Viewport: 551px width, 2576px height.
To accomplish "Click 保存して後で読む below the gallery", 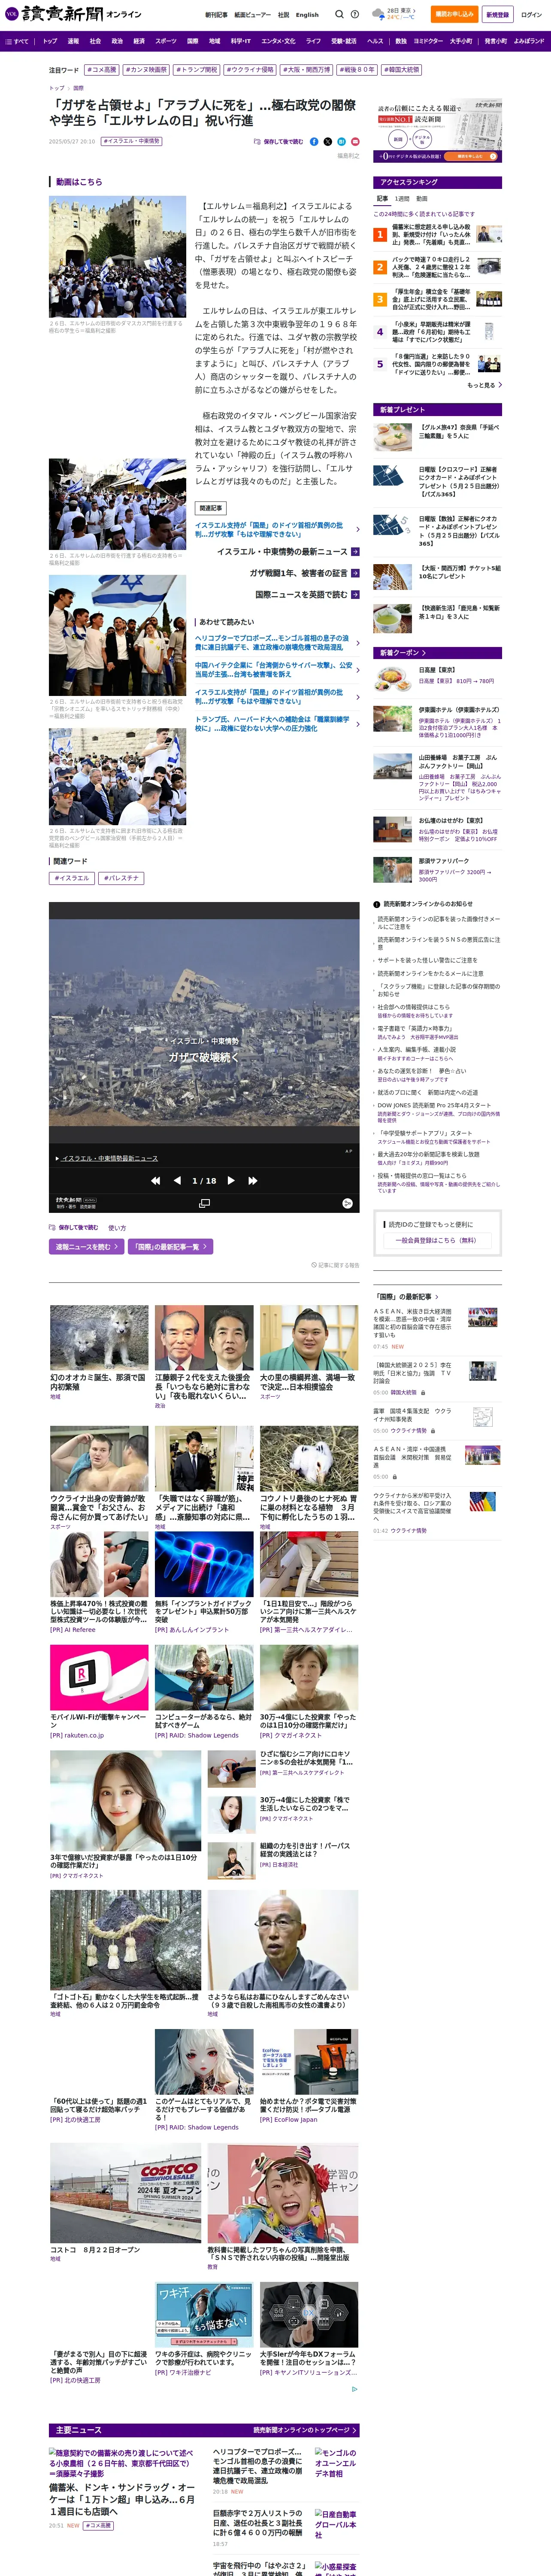I will coord(74,1227).
